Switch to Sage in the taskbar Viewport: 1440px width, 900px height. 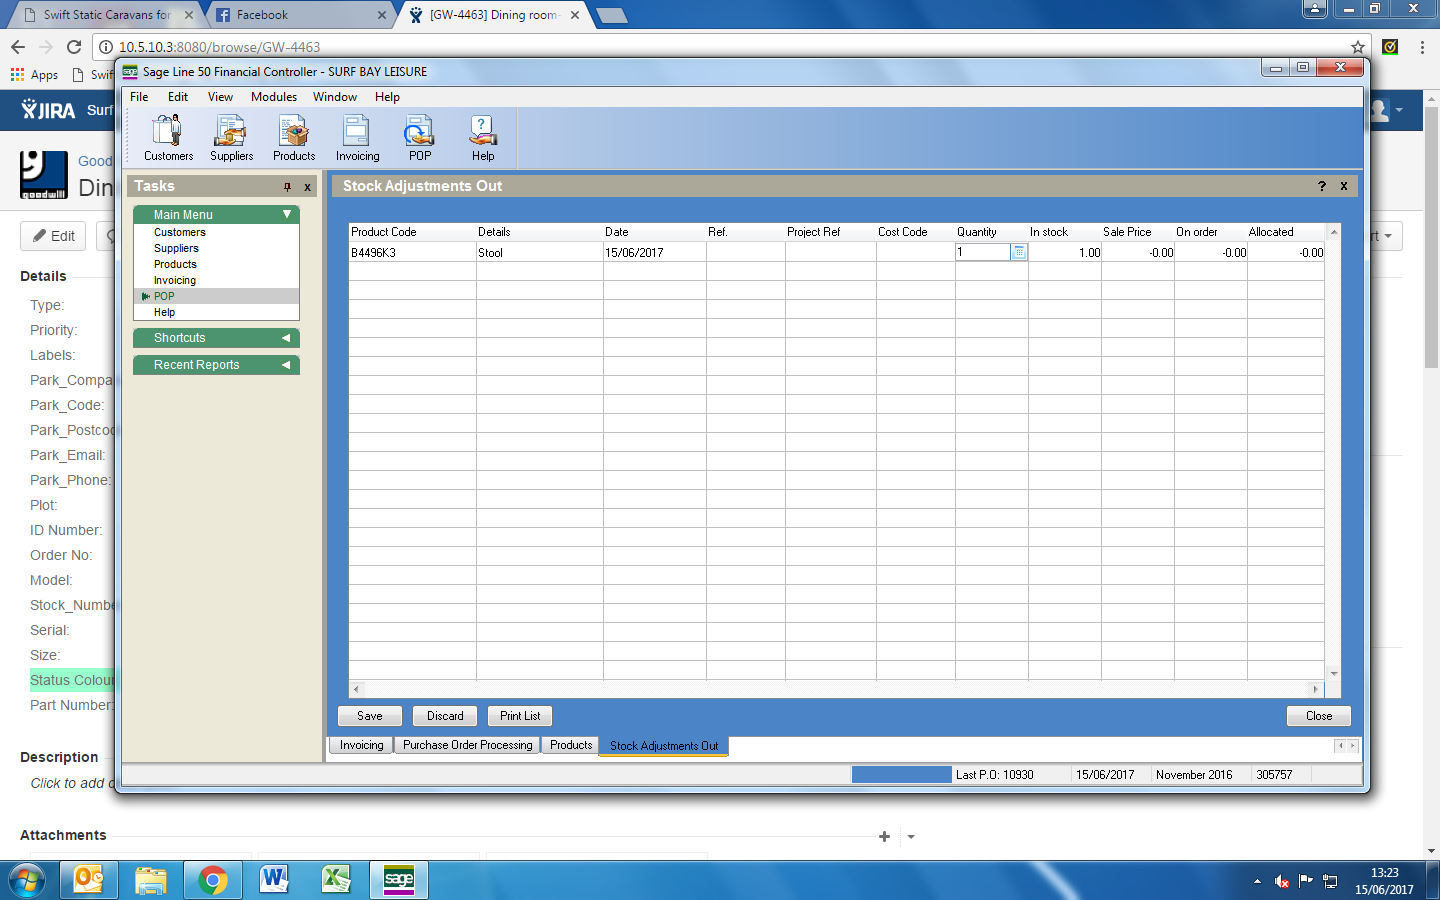click(399, 880)
